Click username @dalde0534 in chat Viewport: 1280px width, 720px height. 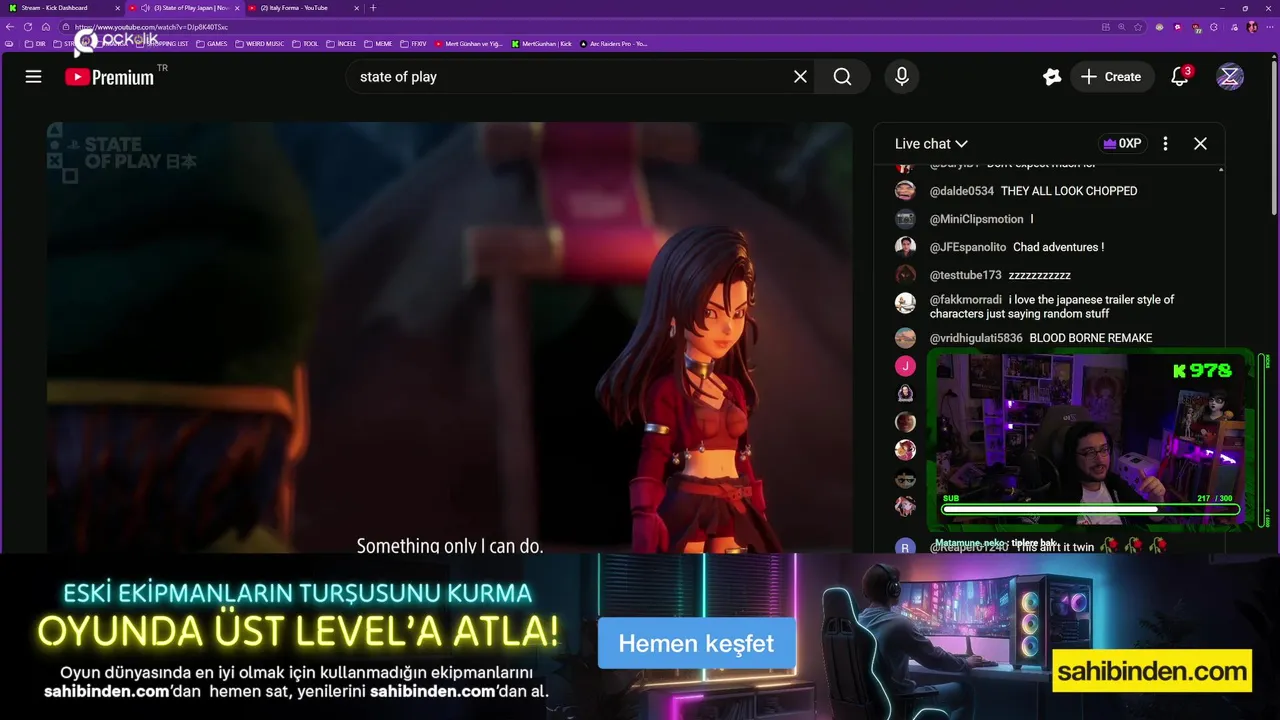click(961, 191)
